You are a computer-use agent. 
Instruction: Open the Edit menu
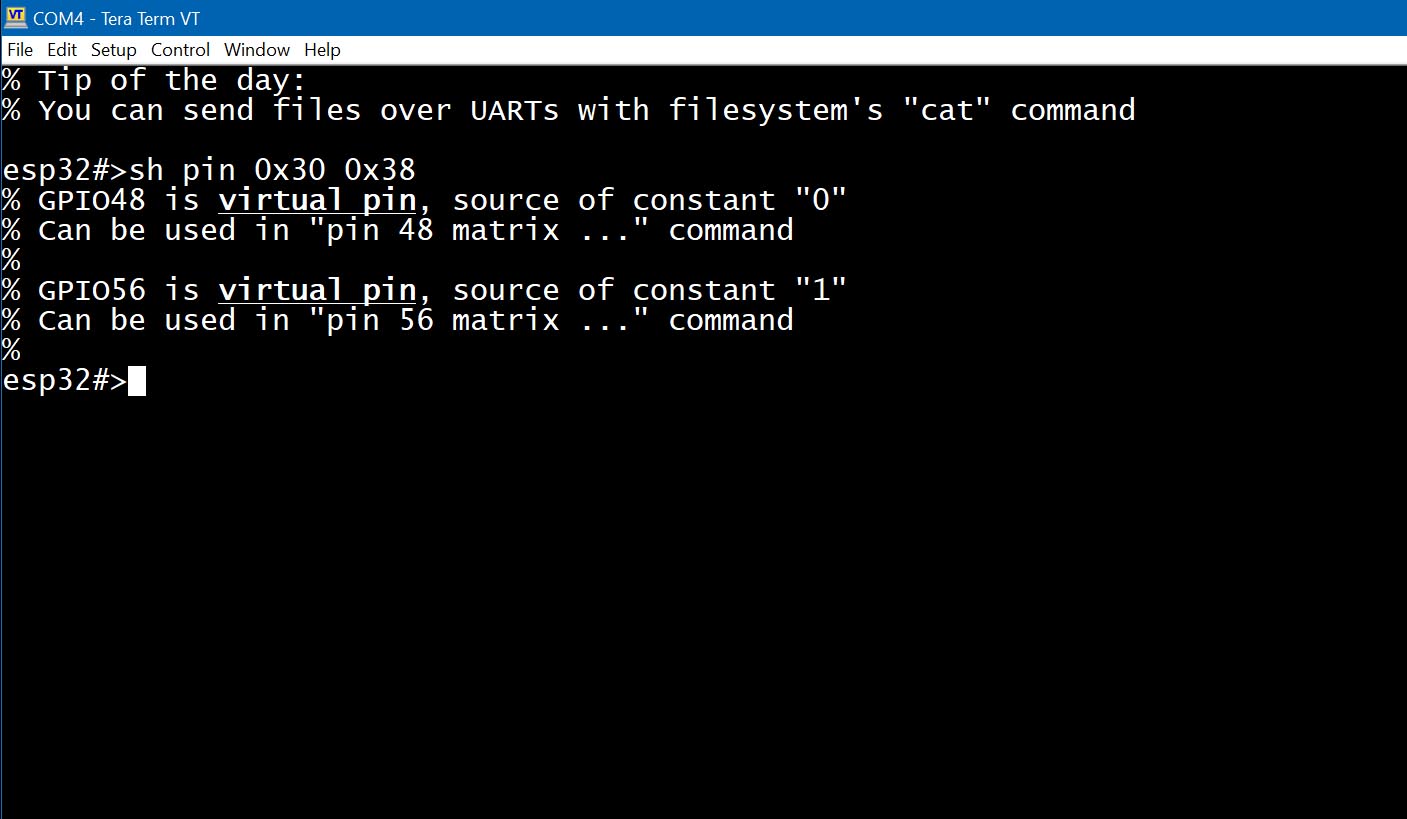[62, 50]
